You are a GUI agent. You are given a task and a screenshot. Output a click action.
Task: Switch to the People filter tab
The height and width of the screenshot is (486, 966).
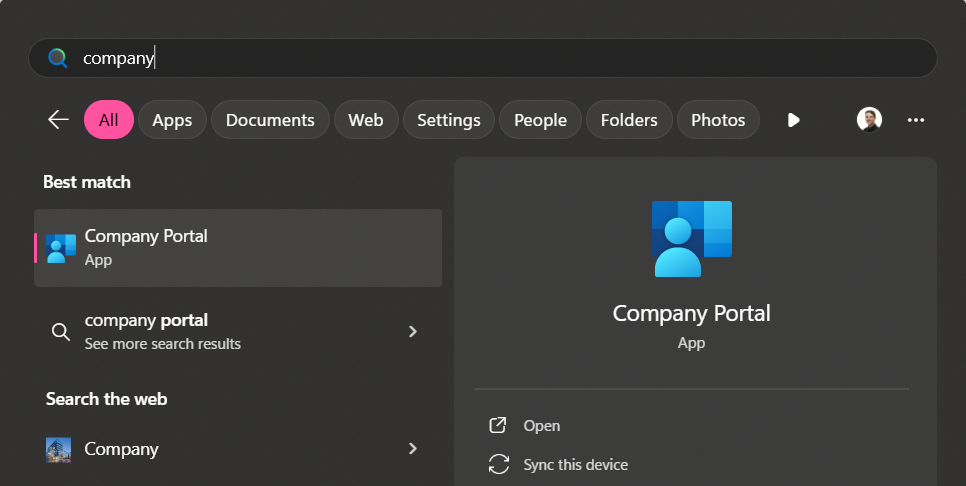click(540, 119)
